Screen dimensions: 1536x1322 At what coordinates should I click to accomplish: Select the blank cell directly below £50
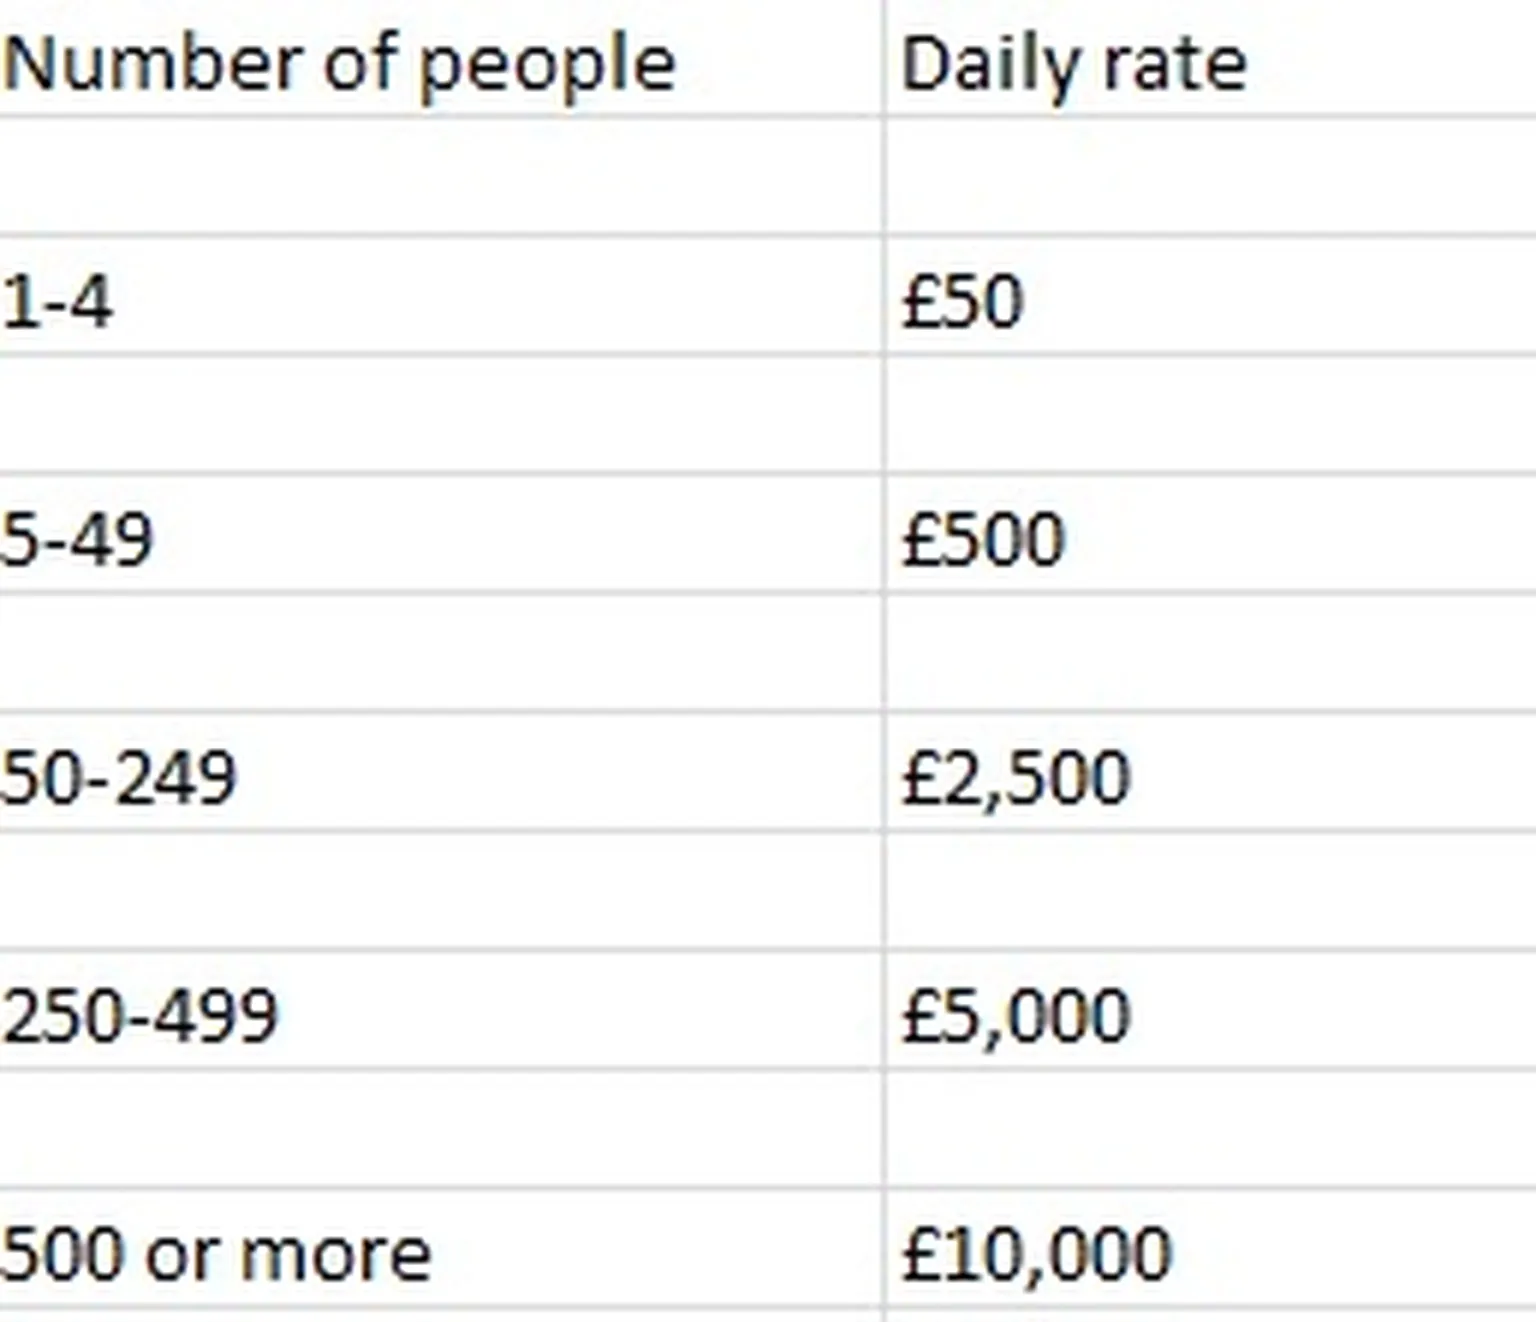coord(1210,414)
